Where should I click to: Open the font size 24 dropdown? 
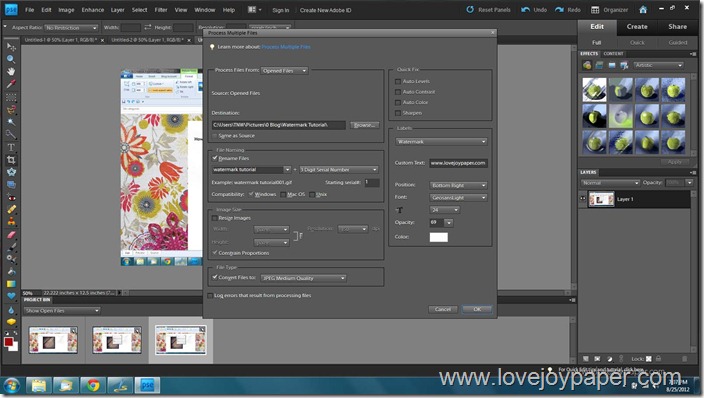[444, 210]
